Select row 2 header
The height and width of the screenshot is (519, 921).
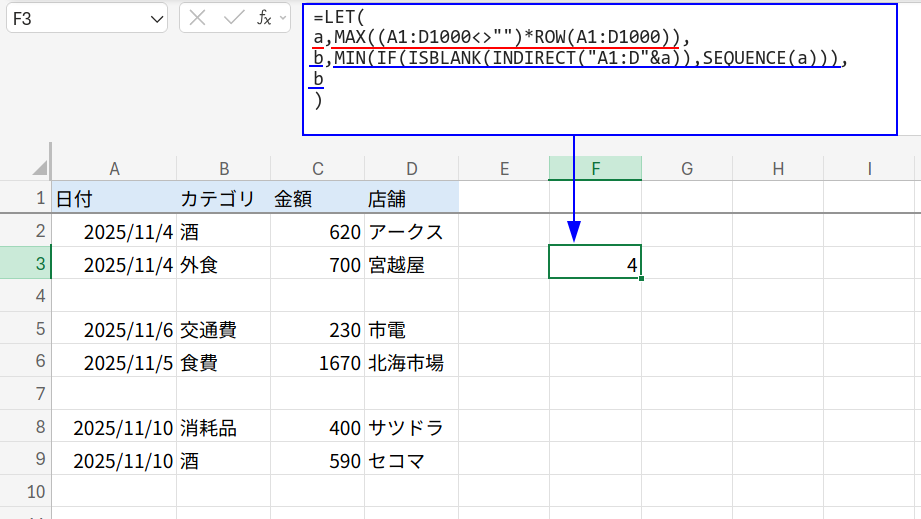pos(26,230)
